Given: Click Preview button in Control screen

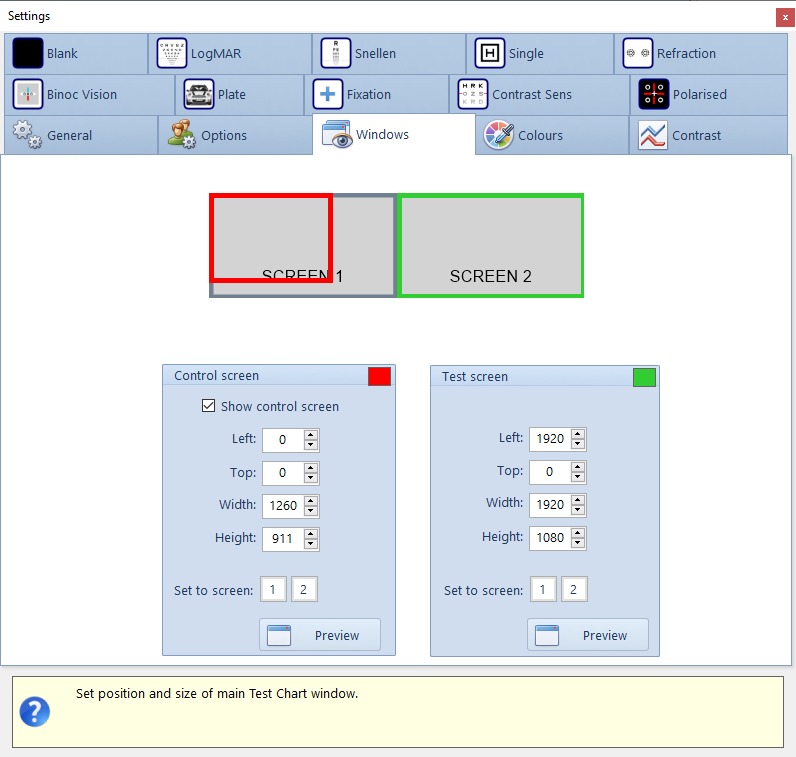Looking at the screenshot, I should pyautogui.click(x=320, y=635).
